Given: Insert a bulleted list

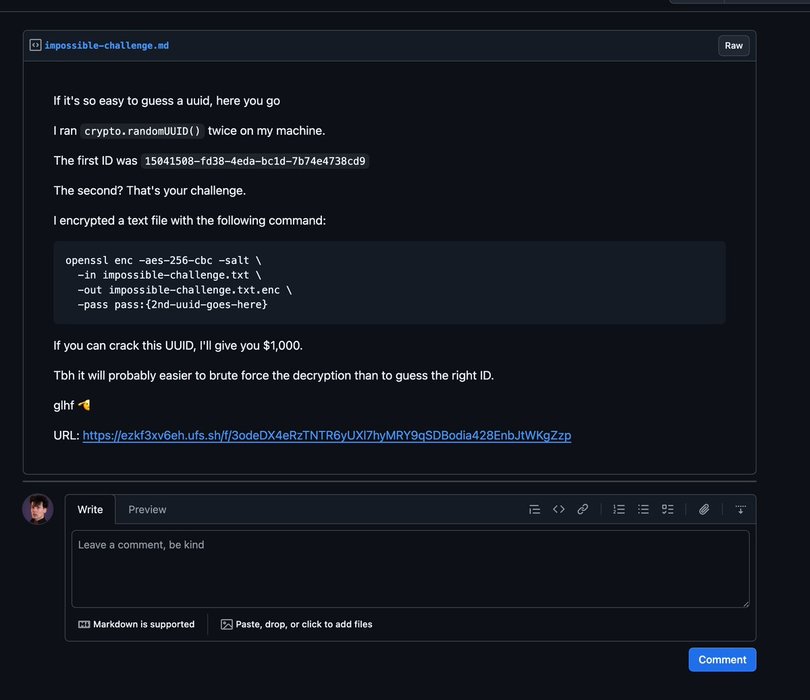Looking at the screenshot, I should [x=643, y=509].
